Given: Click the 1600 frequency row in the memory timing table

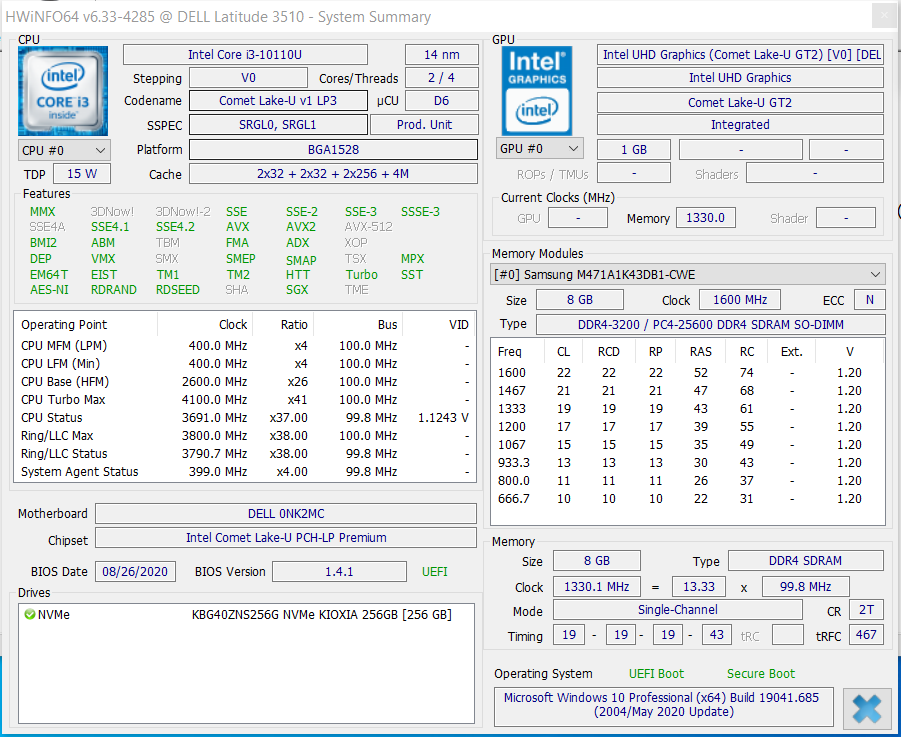Looking at the screenshot, I should coord(687,373).
